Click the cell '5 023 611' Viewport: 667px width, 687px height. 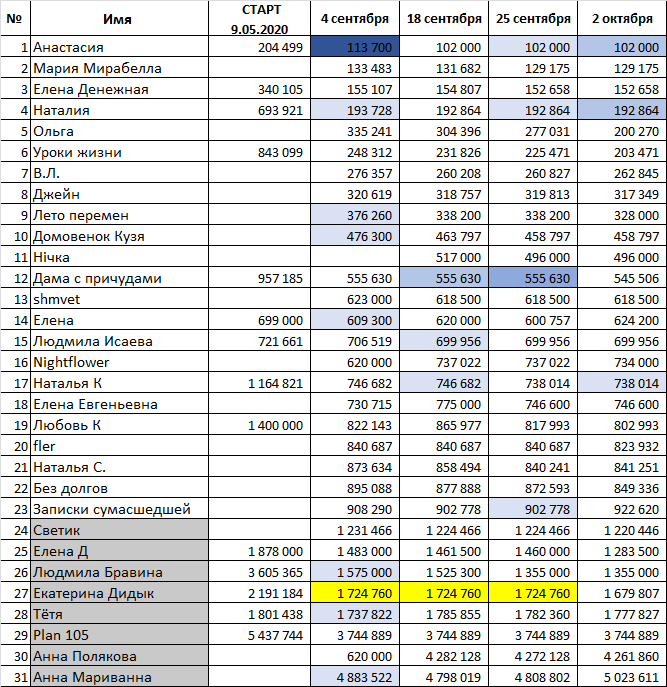click(622, 677)
